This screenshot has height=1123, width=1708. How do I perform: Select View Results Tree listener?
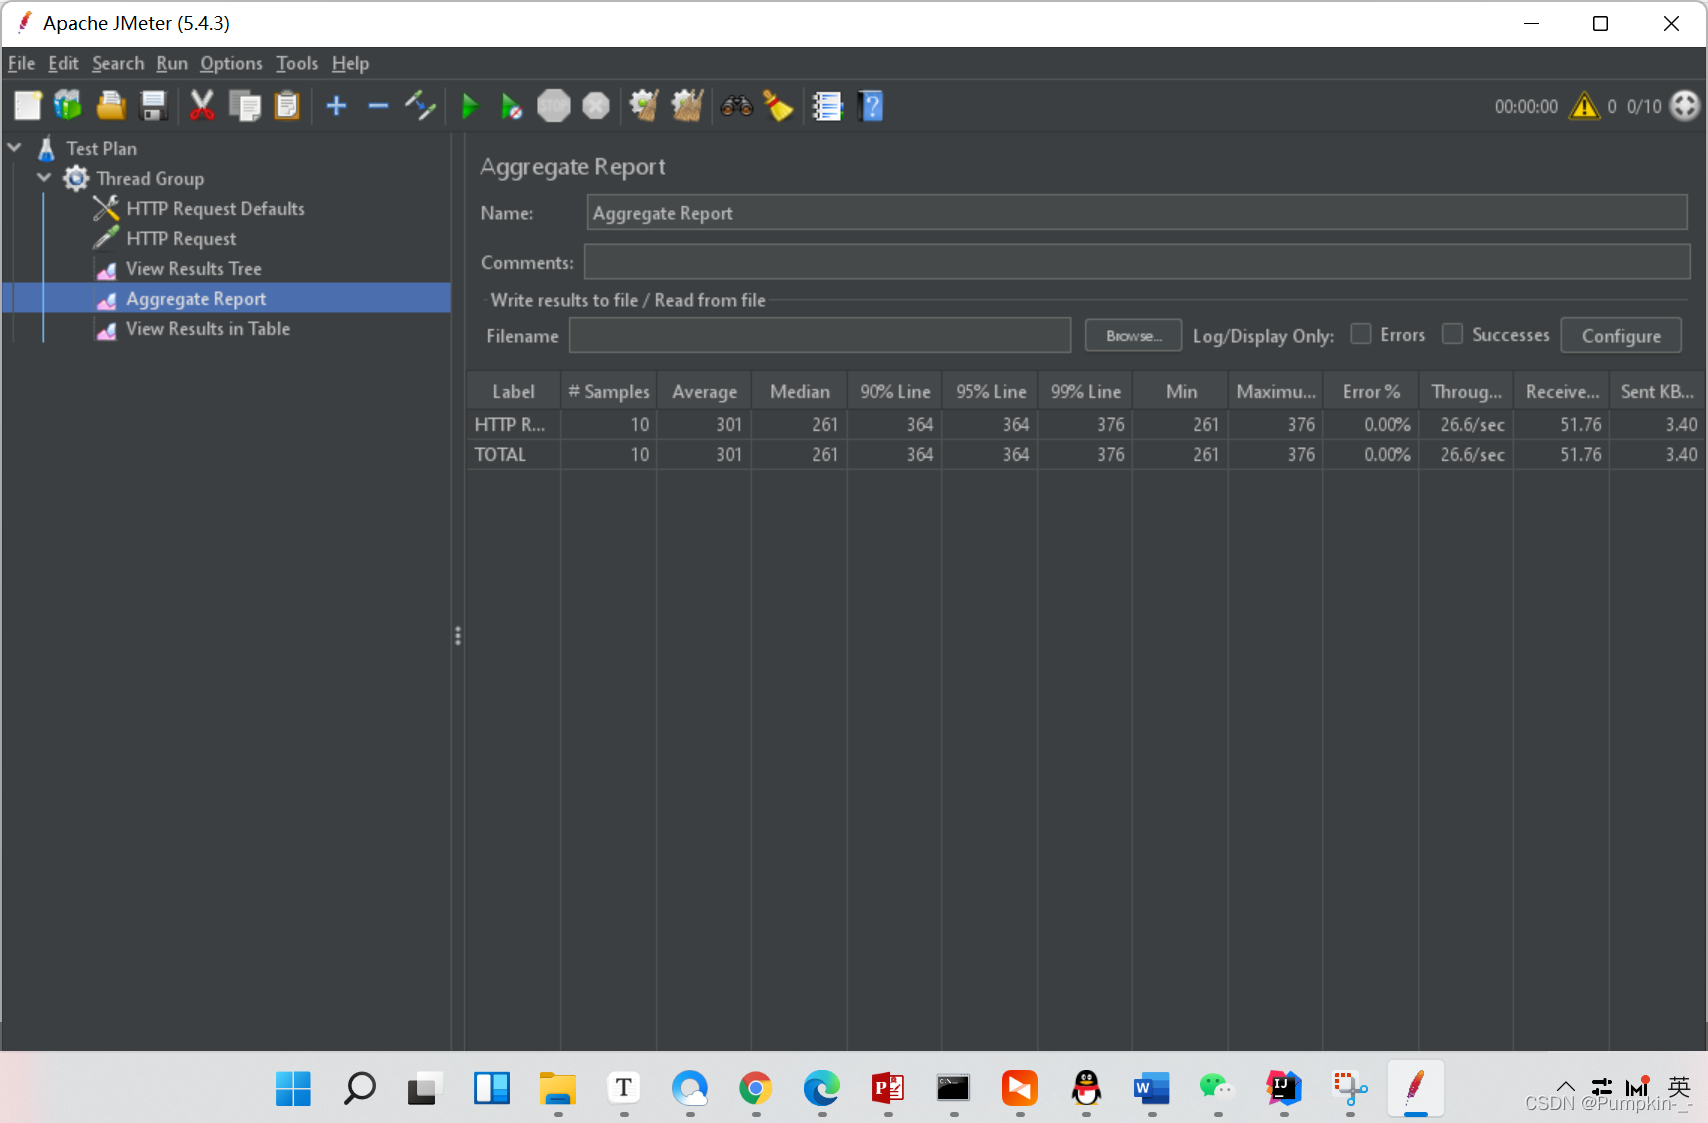pyautogui.click(x=193, y=268)
